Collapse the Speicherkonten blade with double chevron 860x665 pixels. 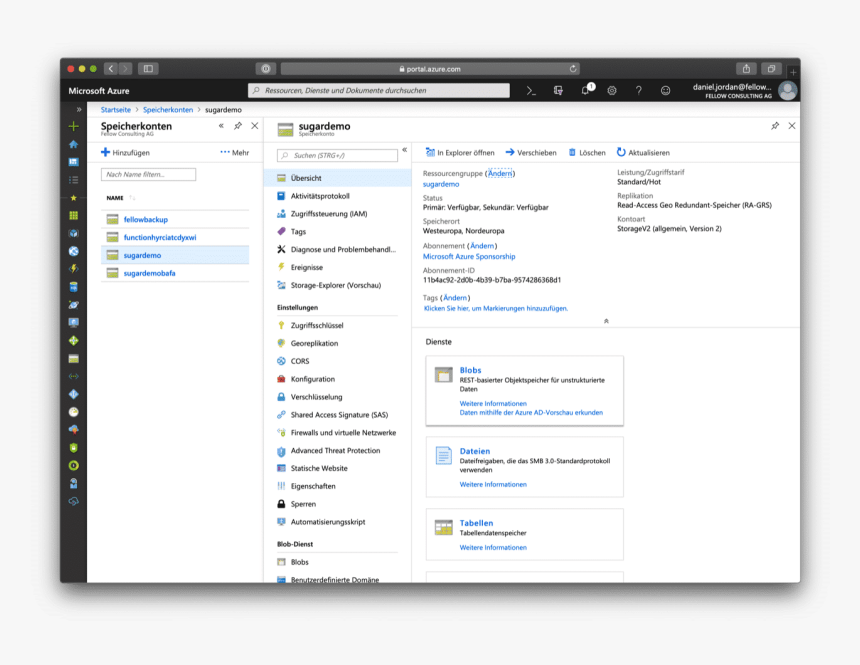[221, 126]
